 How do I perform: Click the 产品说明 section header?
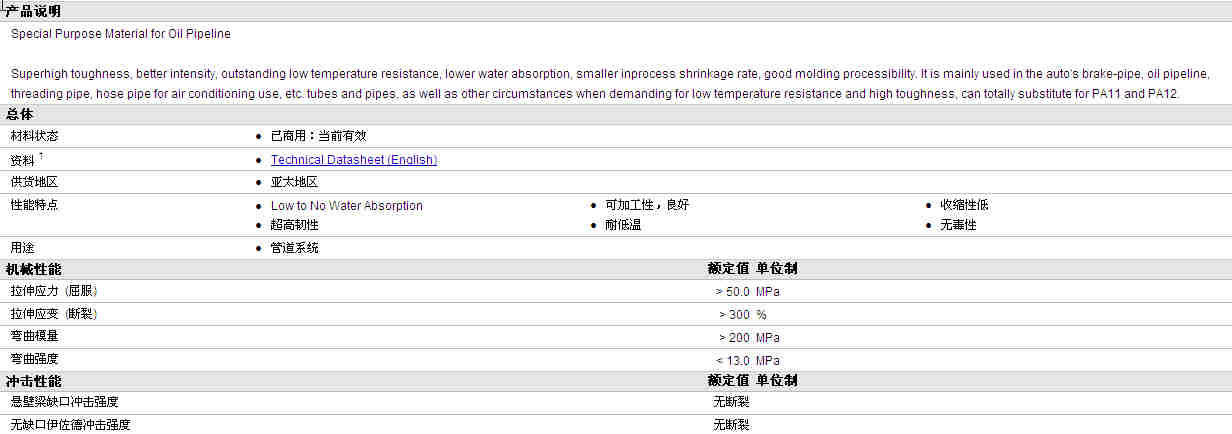pos(33,11)
